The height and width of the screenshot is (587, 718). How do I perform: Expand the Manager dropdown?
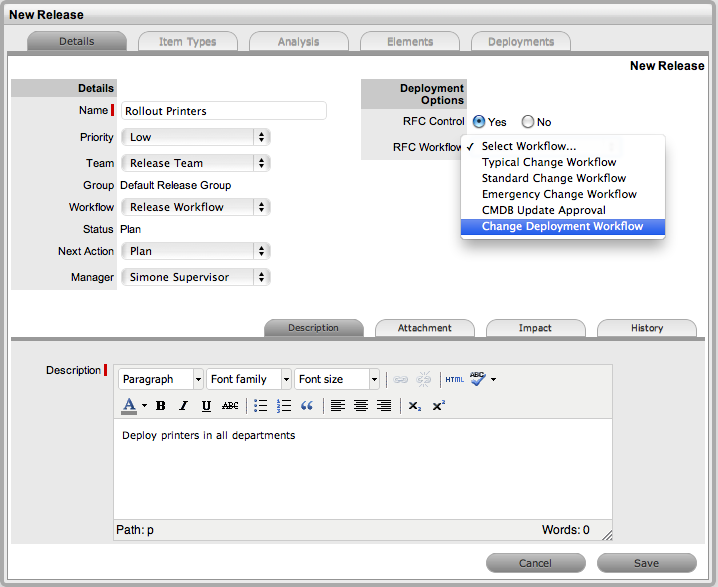click(195, 277)
